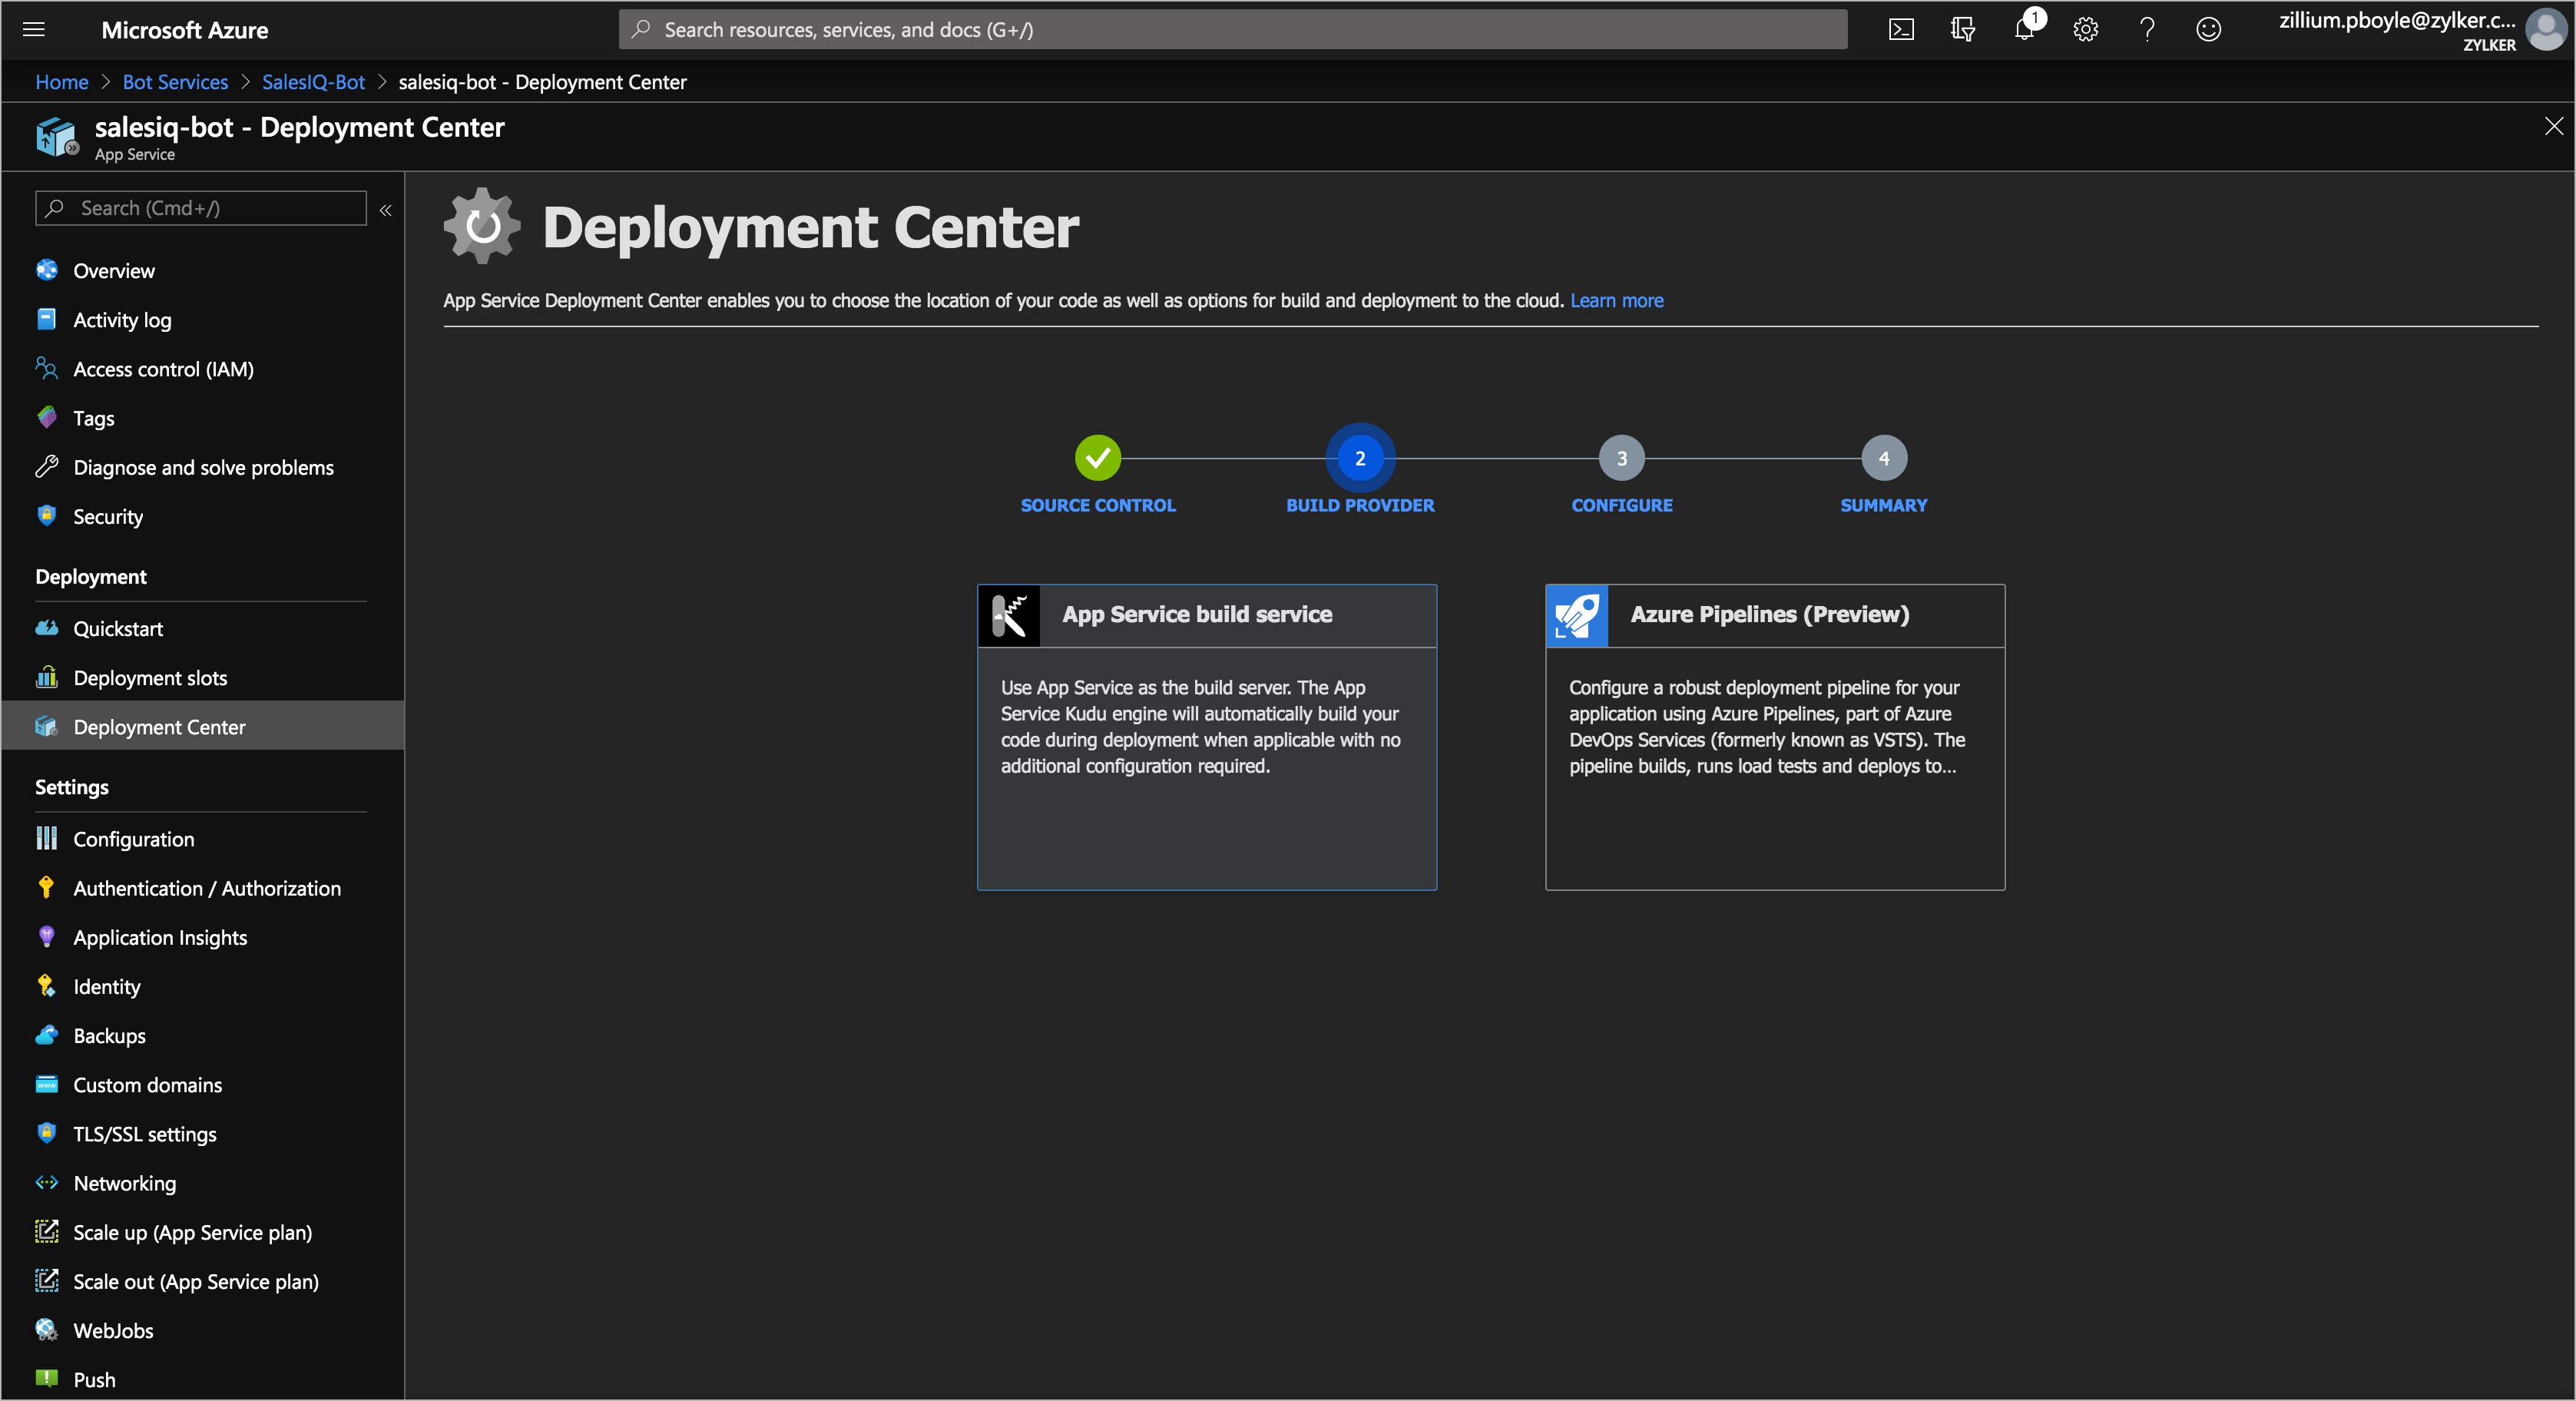
Task: Click the Kudu build service icon
Action: pos(1009,615)
